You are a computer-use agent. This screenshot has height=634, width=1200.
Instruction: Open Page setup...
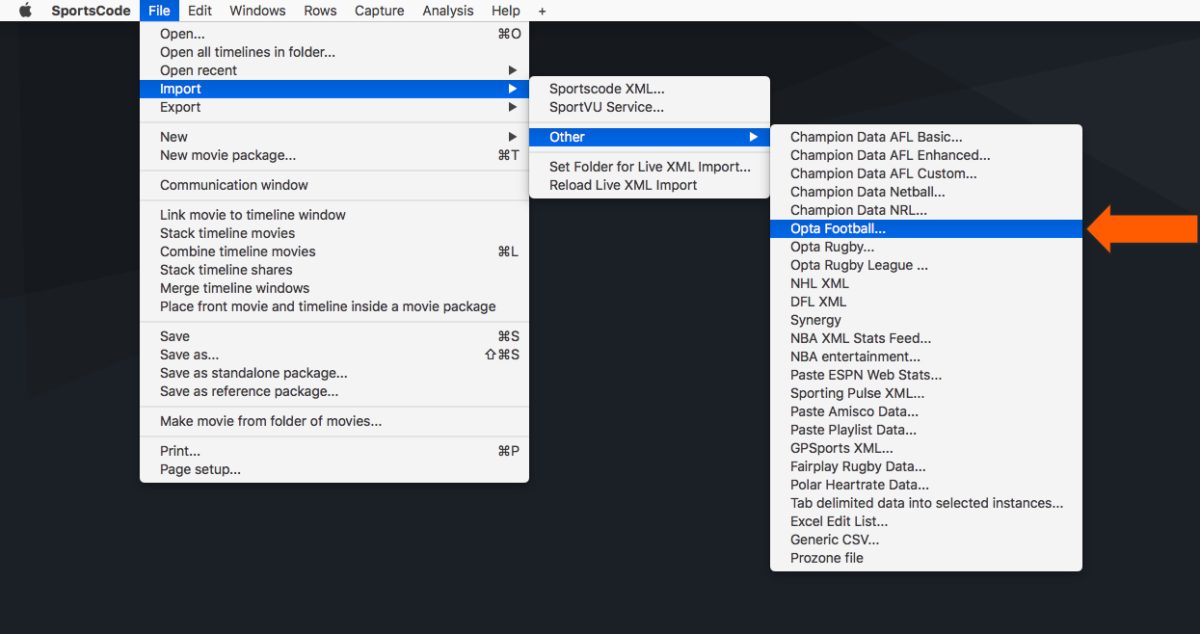click(334, 469)
